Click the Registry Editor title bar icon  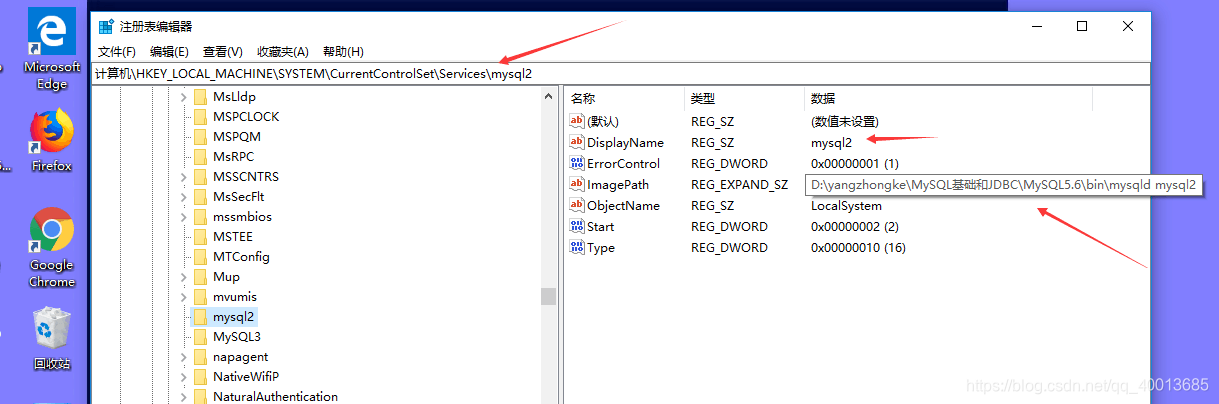pos(106,27)
